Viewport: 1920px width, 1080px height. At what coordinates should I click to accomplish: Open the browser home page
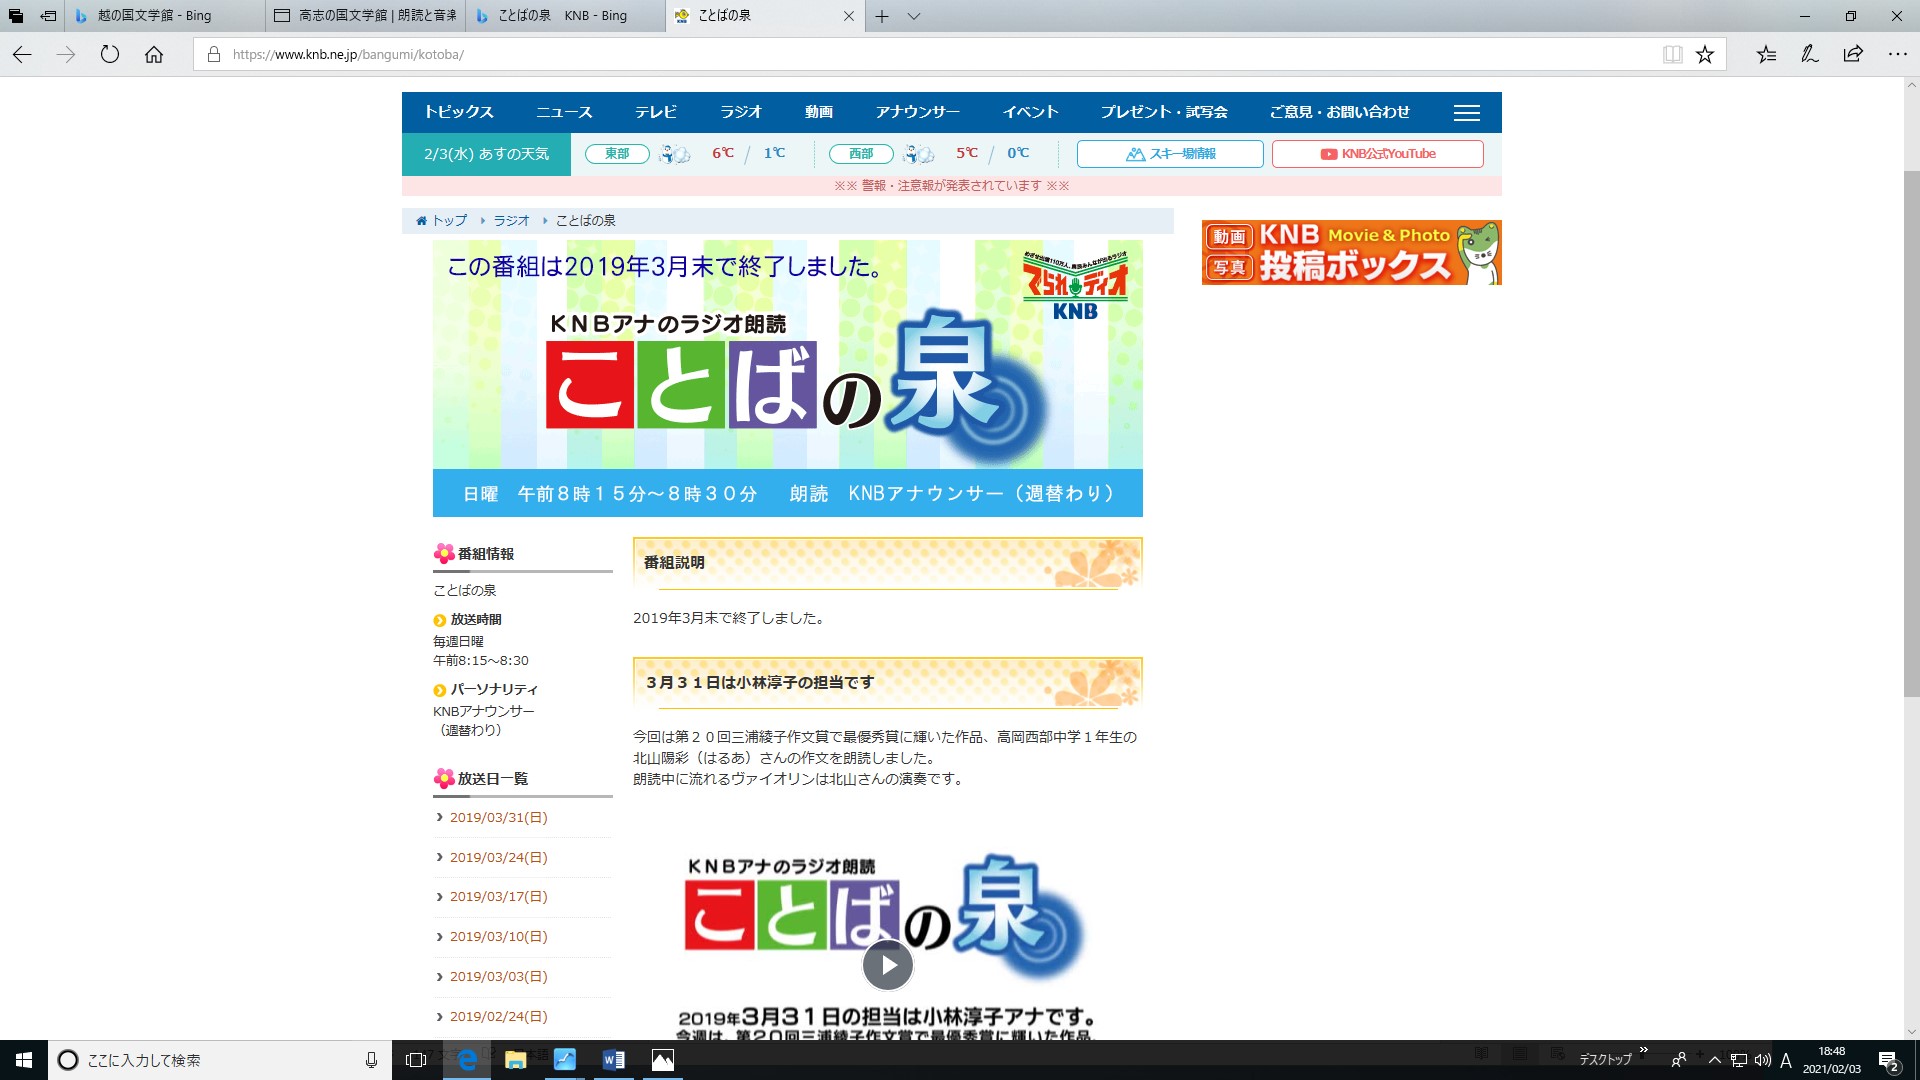[154, 55]
